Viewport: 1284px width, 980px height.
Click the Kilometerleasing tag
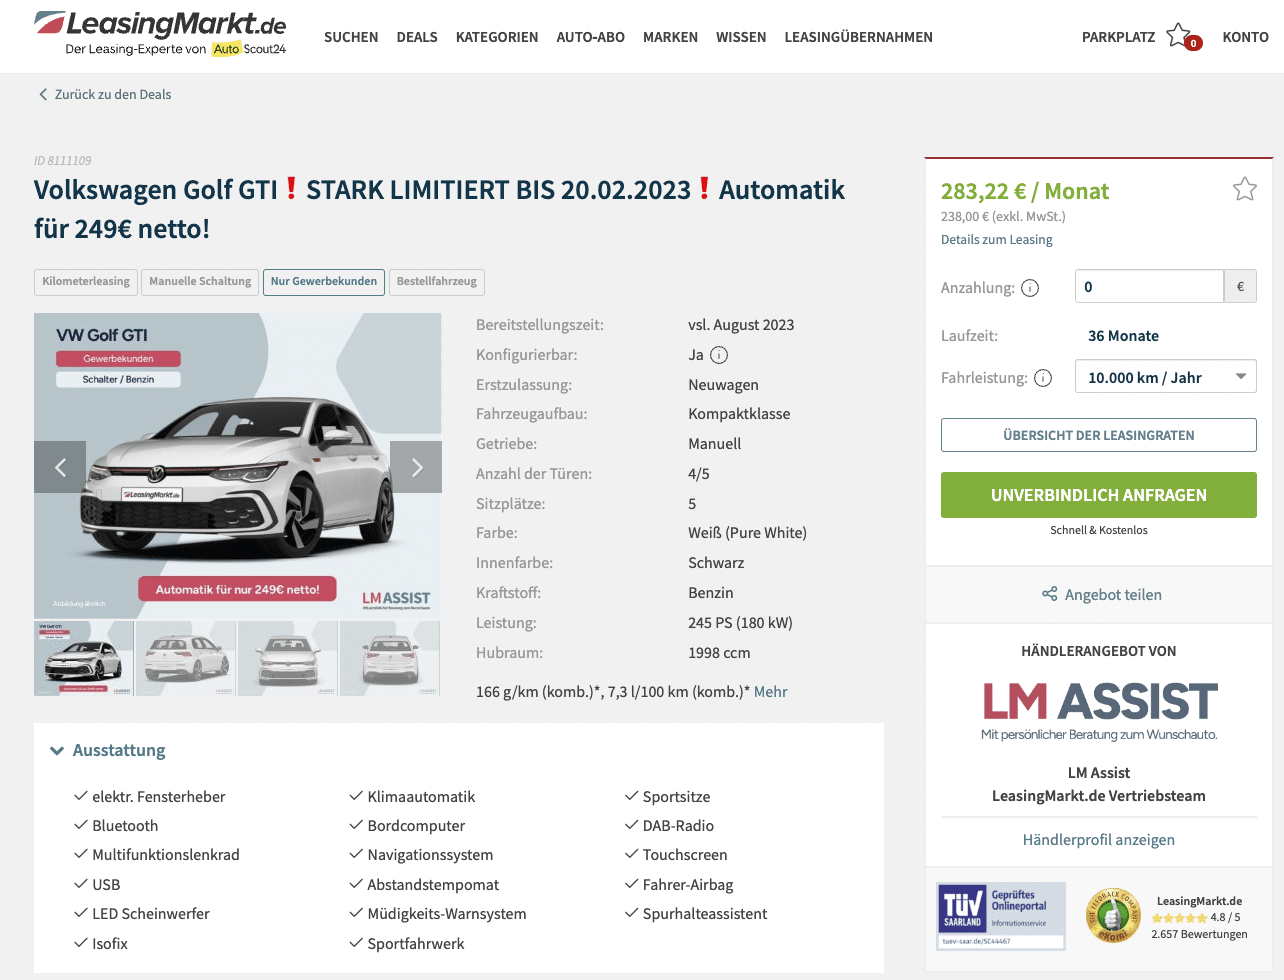(x=86, y=282)
